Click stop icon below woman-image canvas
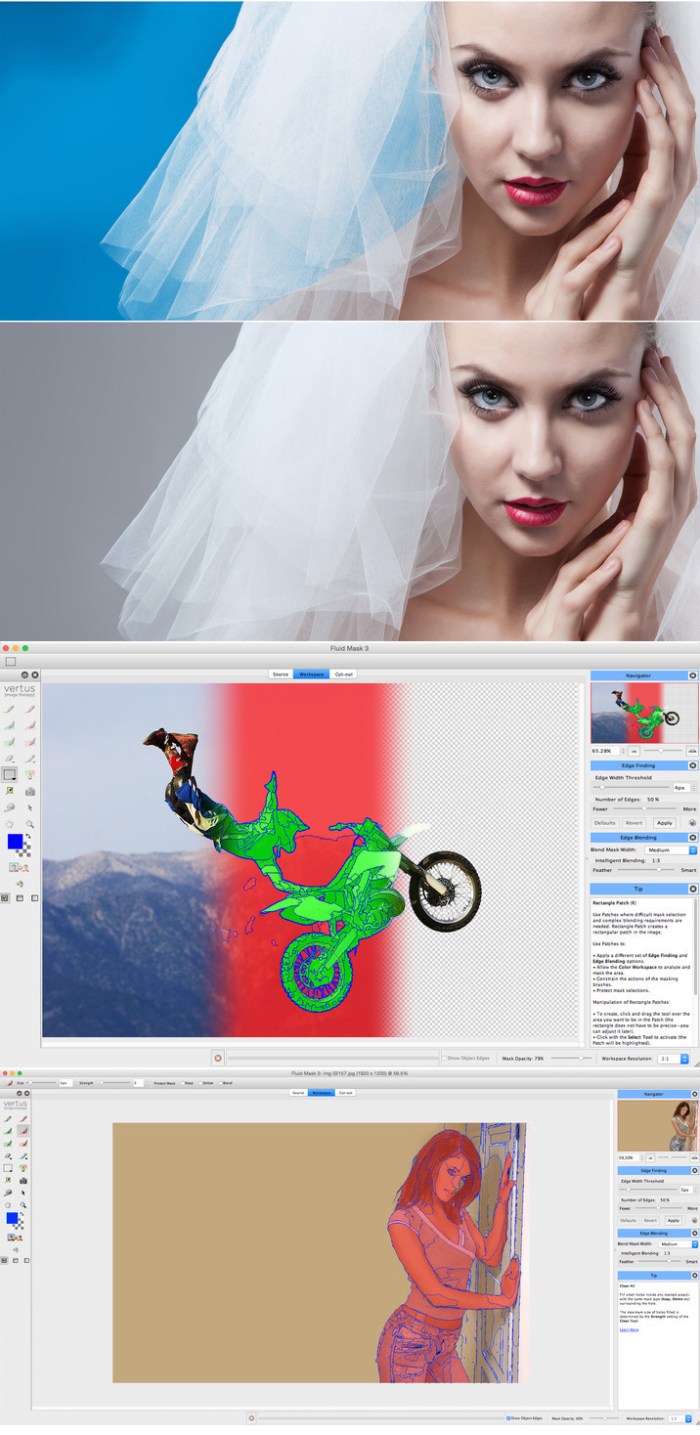This screenshot has width=700, height=1435. point(251,1418)
